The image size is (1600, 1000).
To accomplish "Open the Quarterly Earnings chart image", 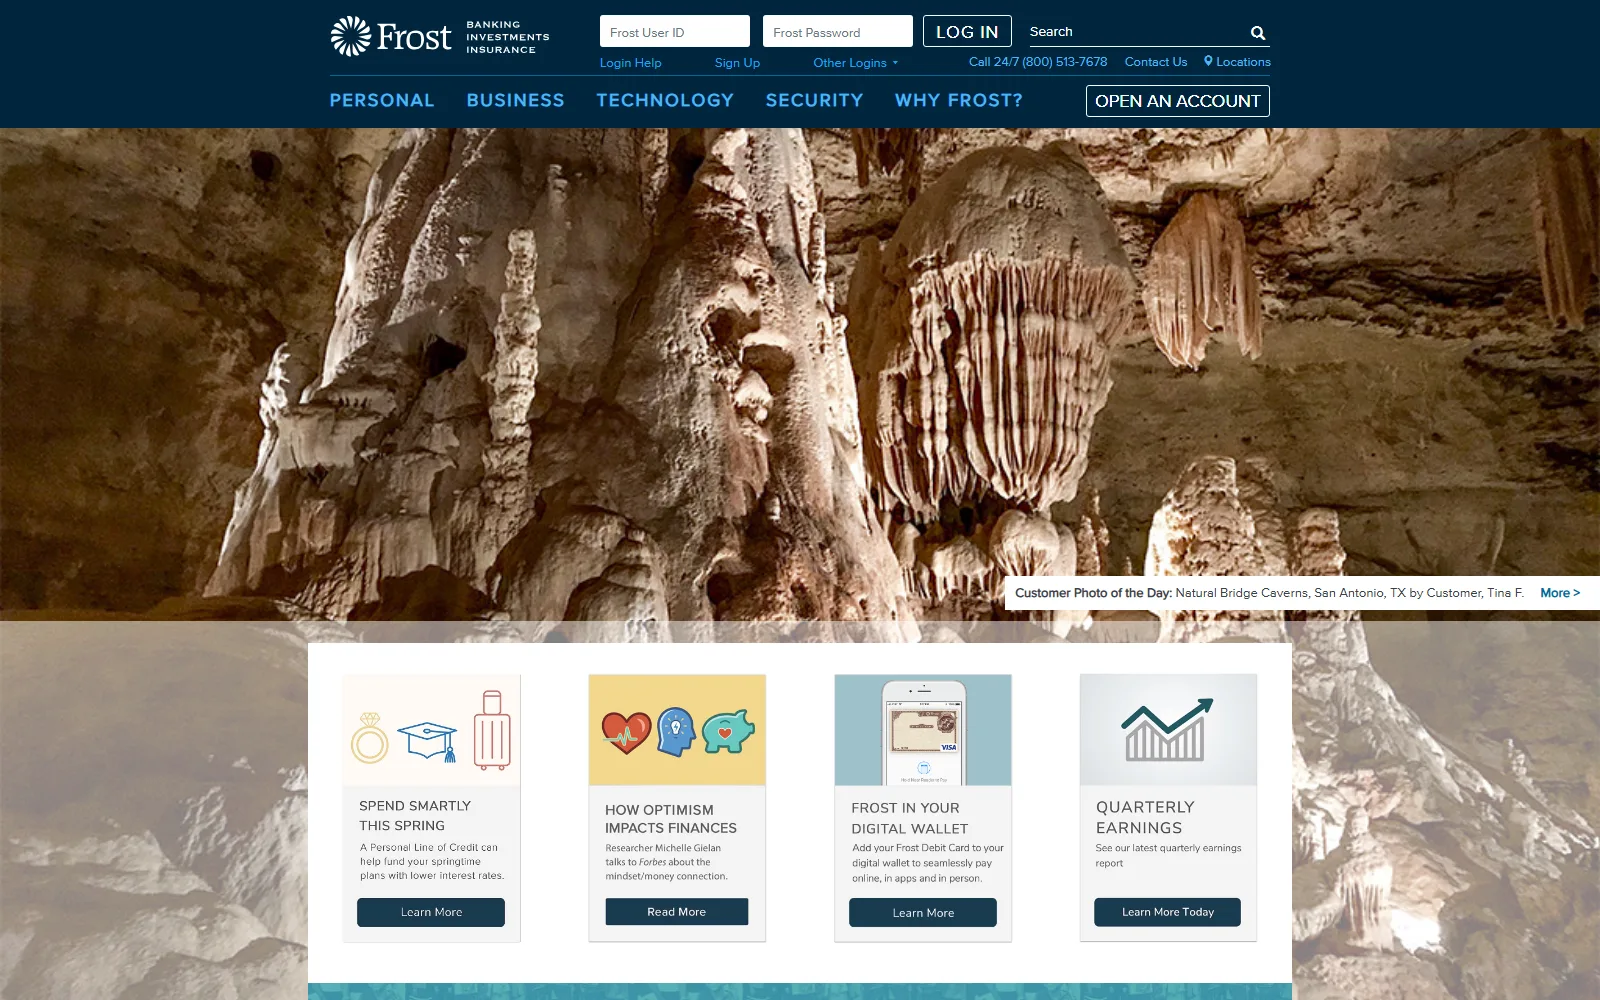I will tap(1168, 730).
